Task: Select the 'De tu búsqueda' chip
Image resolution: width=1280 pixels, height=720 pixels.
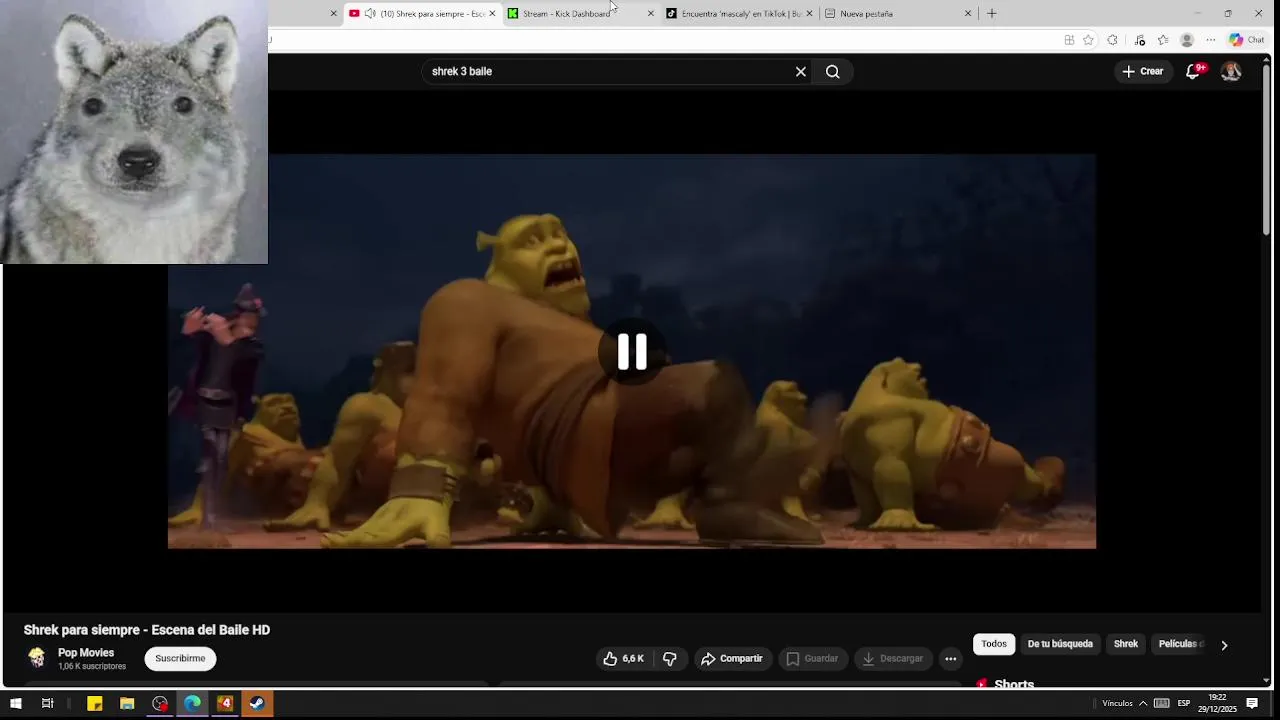Action: pyautogui.click(x=1060, y=644)
